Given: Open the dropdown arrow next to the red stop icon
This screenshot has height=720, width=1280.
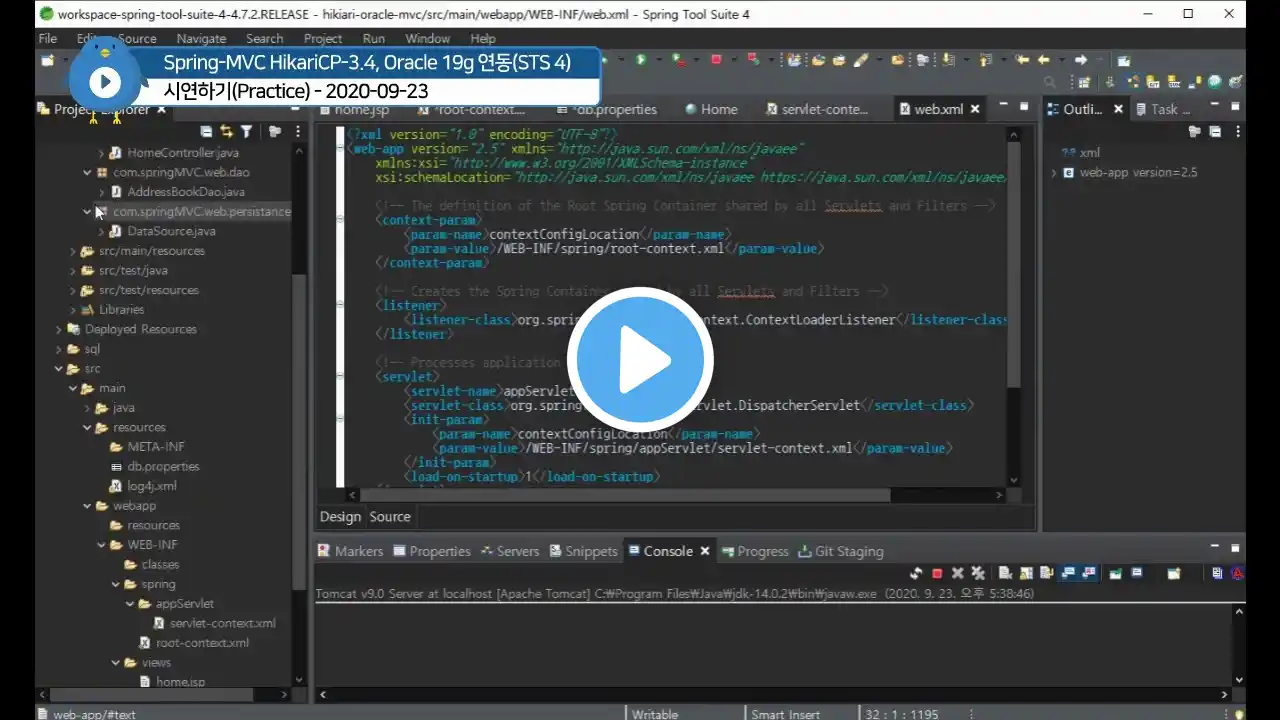Looking at the screenshot, I should click(734, 60).
